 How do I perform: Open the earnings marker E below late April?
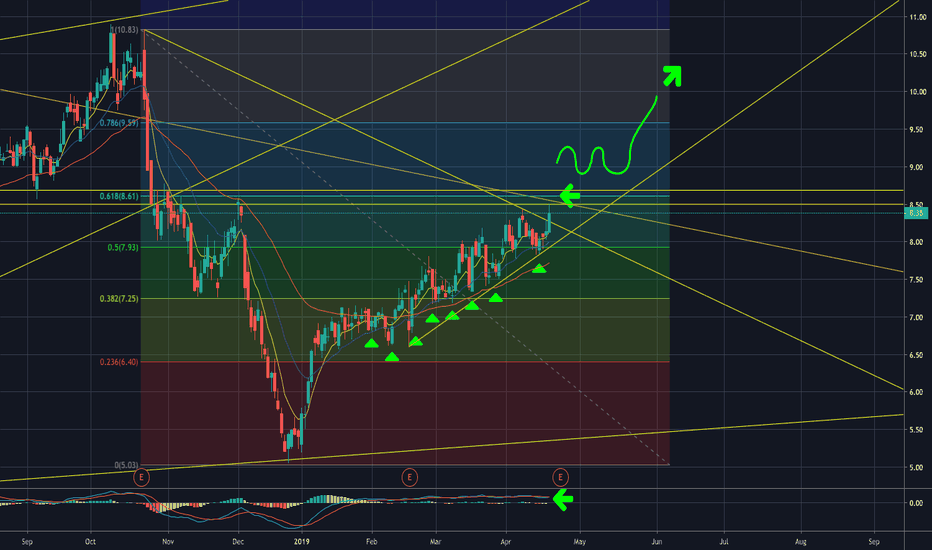point(560,477)
